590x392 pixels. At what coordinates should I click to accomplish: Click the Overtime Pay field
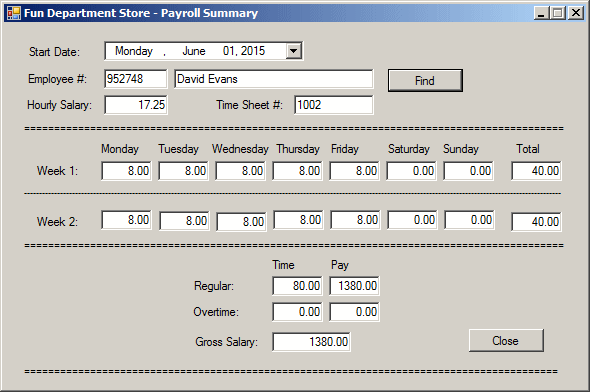coord(354,312)
